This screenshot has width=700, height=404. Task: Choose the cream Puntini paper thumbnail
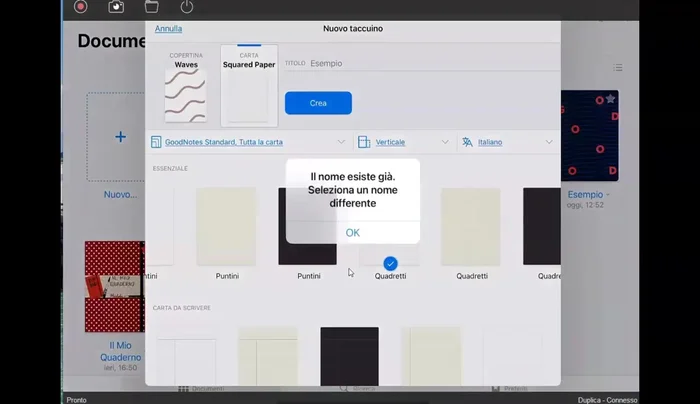[226, 227]
